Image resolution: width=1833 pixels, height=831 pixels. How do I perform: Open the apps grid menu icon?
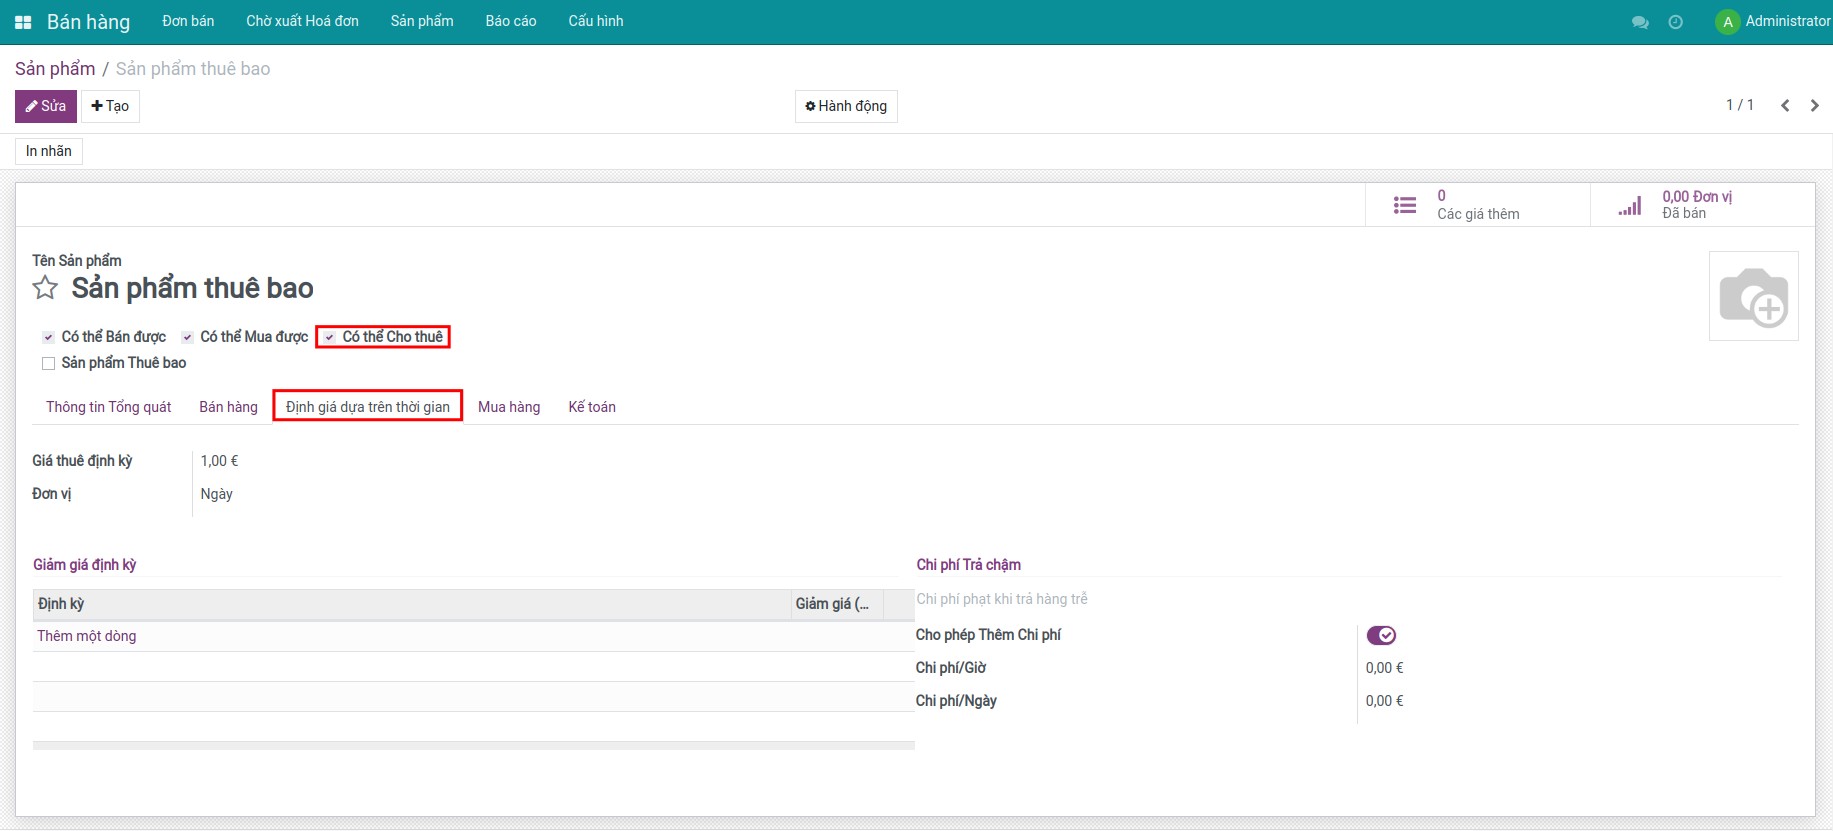coord(23,22)
